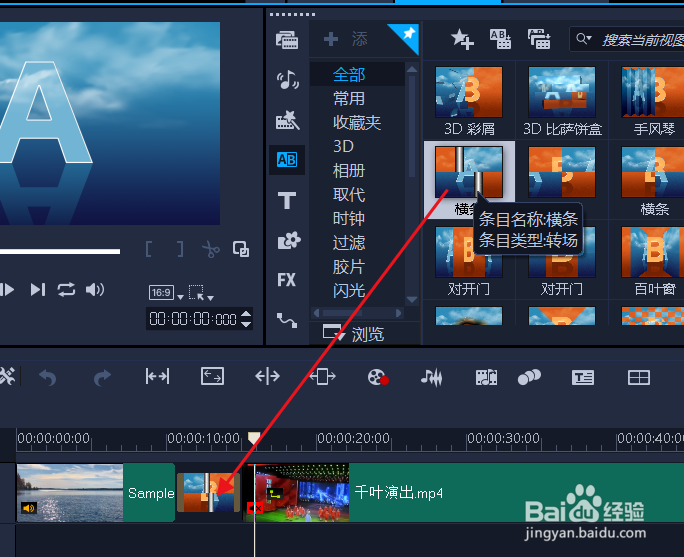Click the timecode field 00:00:00:000
Screen dimensions: 684x557
193,319
